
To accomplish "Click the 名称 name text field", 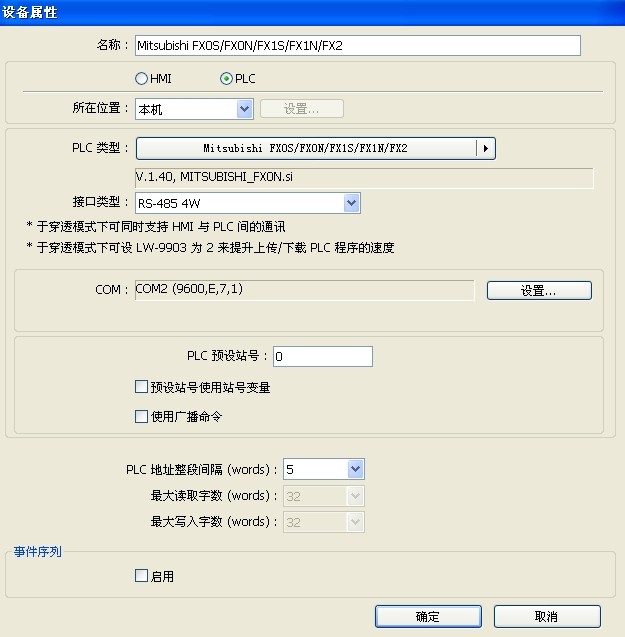I will [358, 46].
